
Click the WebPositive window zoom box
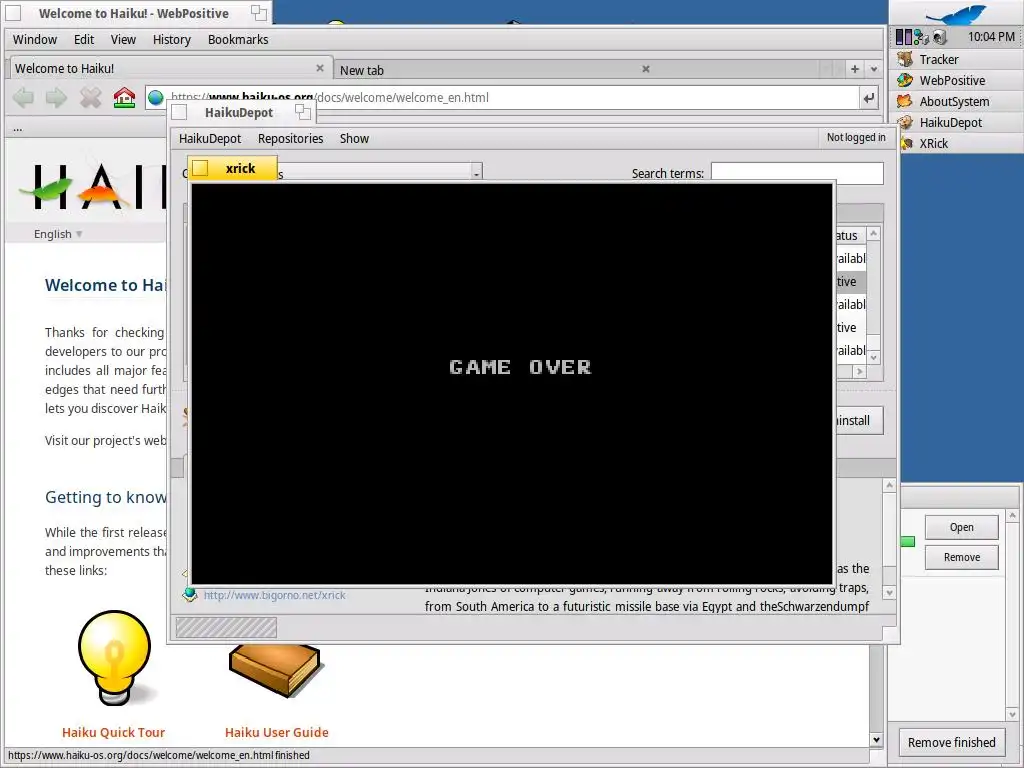(259, 13)
